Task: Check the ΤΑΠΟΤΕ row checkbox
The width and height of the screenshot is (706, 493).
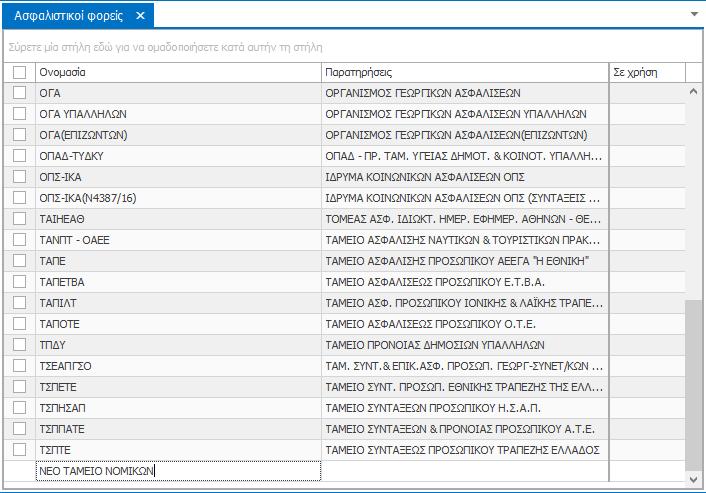Action: coord(19,324)
